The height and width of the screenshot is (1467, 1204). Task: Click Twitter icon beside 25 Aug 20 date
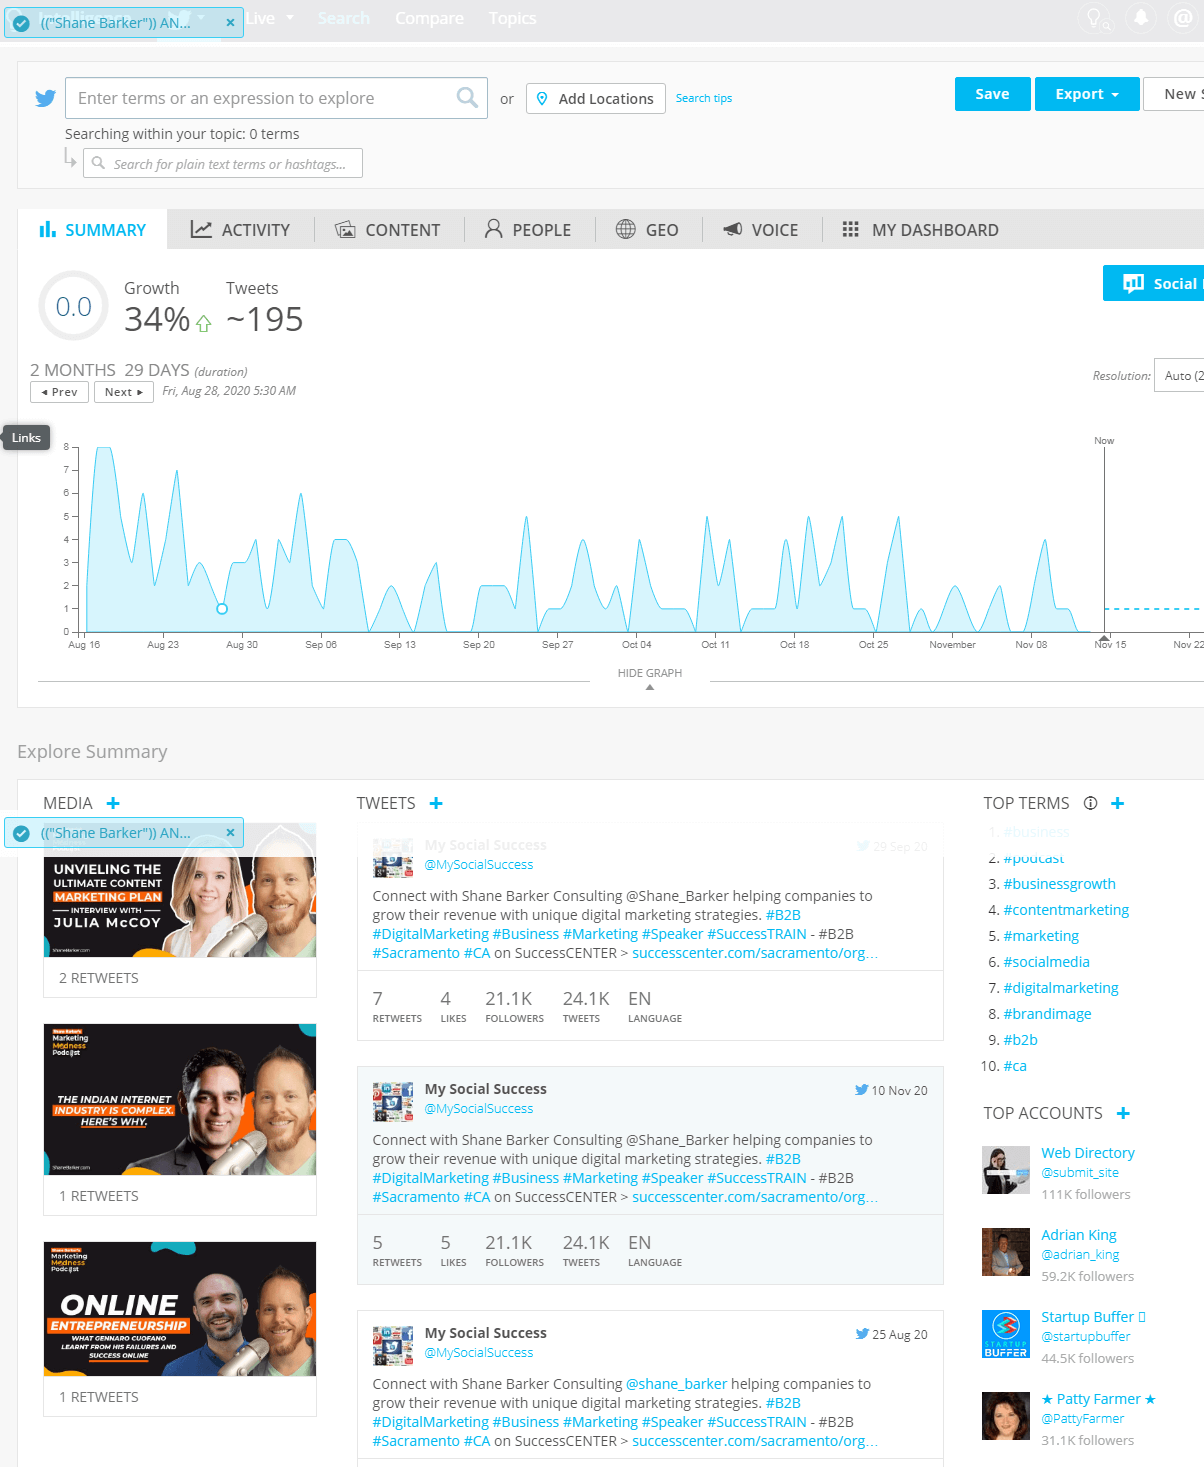pyautogui.click(x=862, y=1334)
